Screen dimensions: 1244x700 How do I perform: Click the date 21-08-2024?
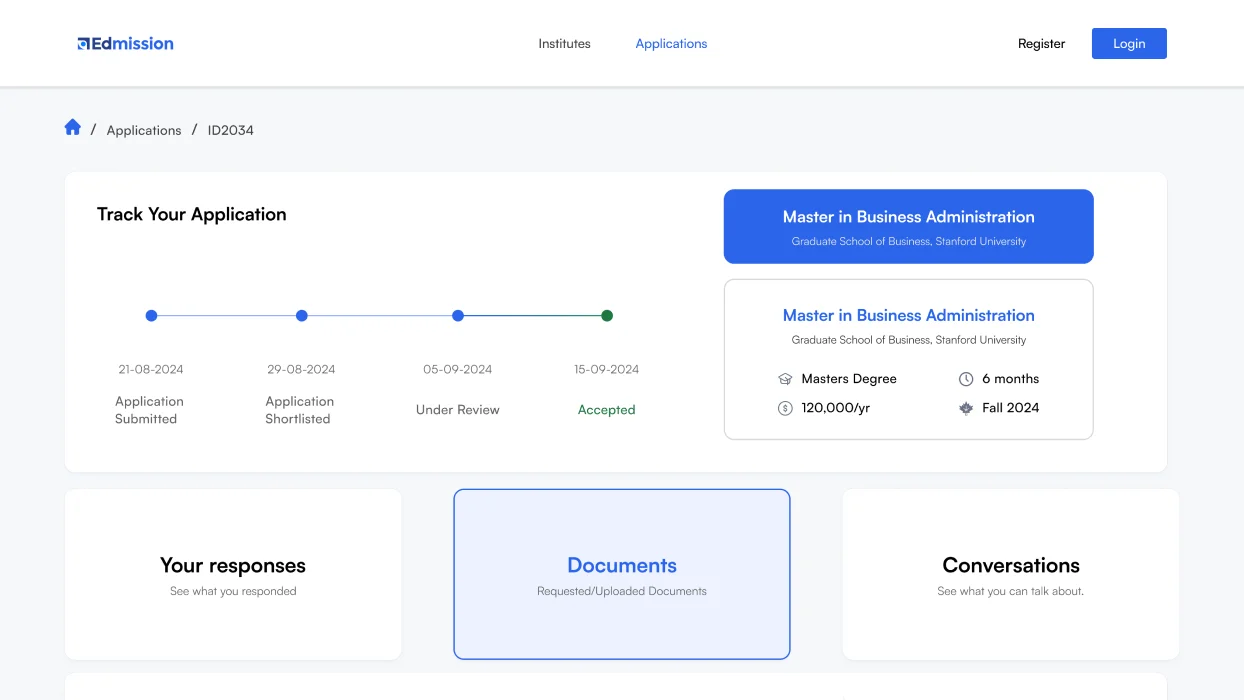pos(151,369)
